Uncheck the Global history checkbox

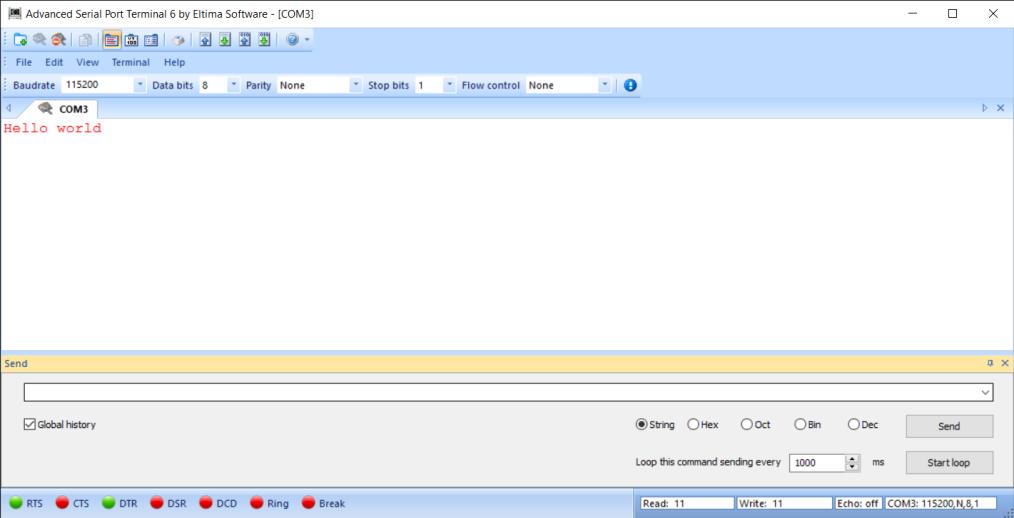click(29, 424)
